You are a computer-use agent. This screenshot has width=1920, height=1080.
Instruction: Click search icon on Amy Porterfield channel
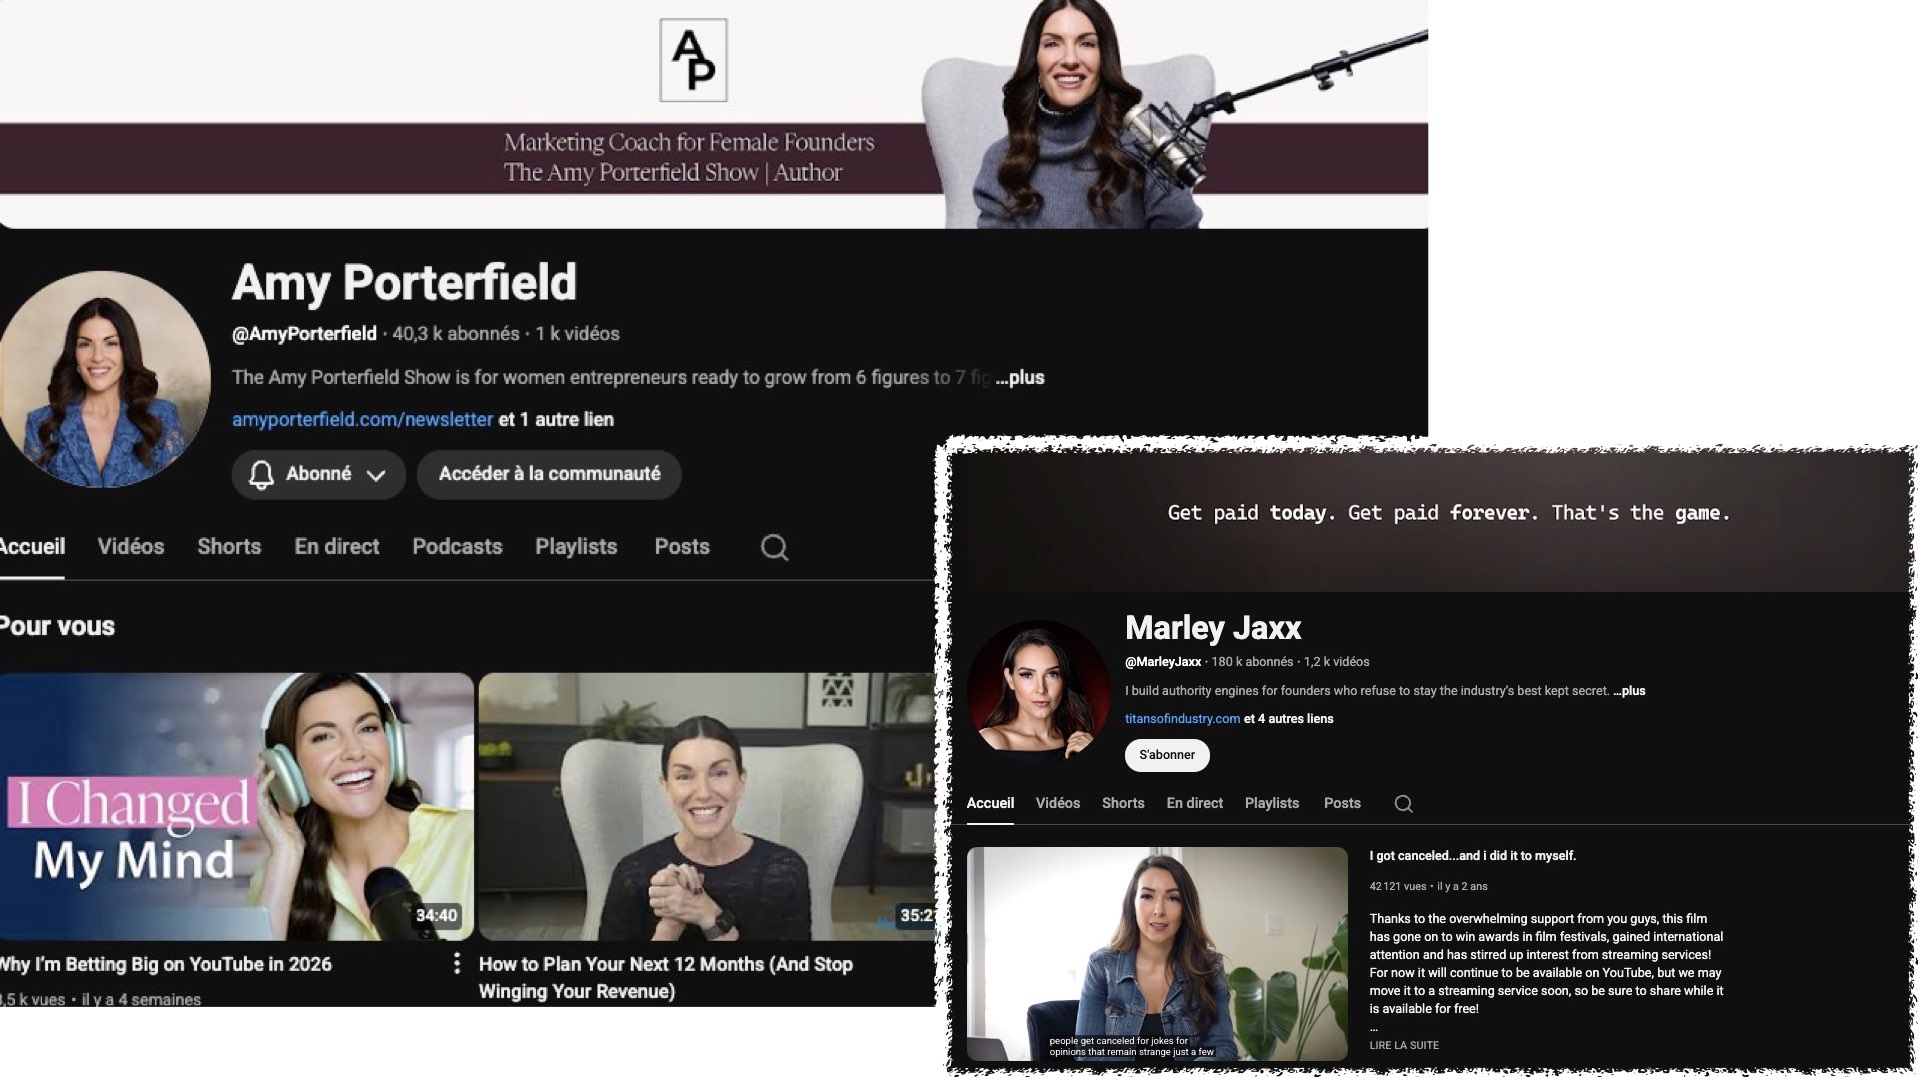tap(774, 547)
